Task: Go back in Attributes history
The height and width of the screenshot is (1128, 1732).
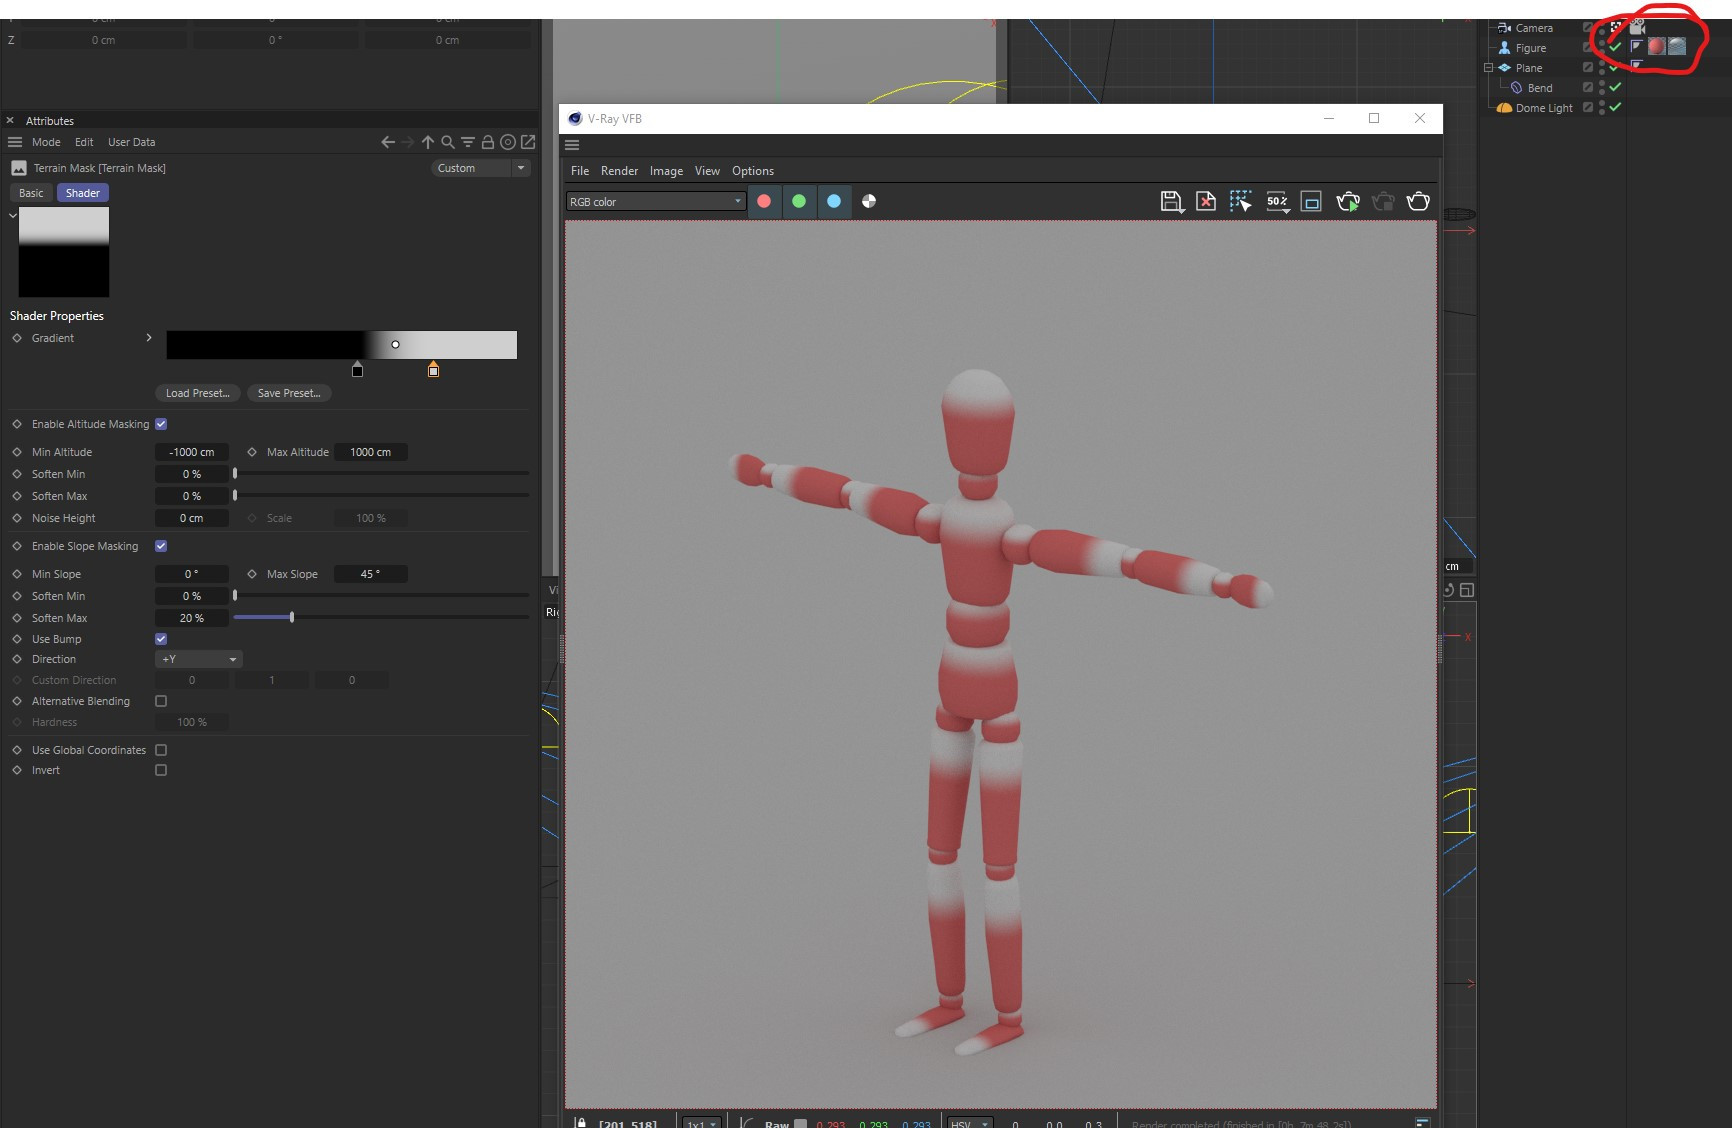Action: click(388, 142)
